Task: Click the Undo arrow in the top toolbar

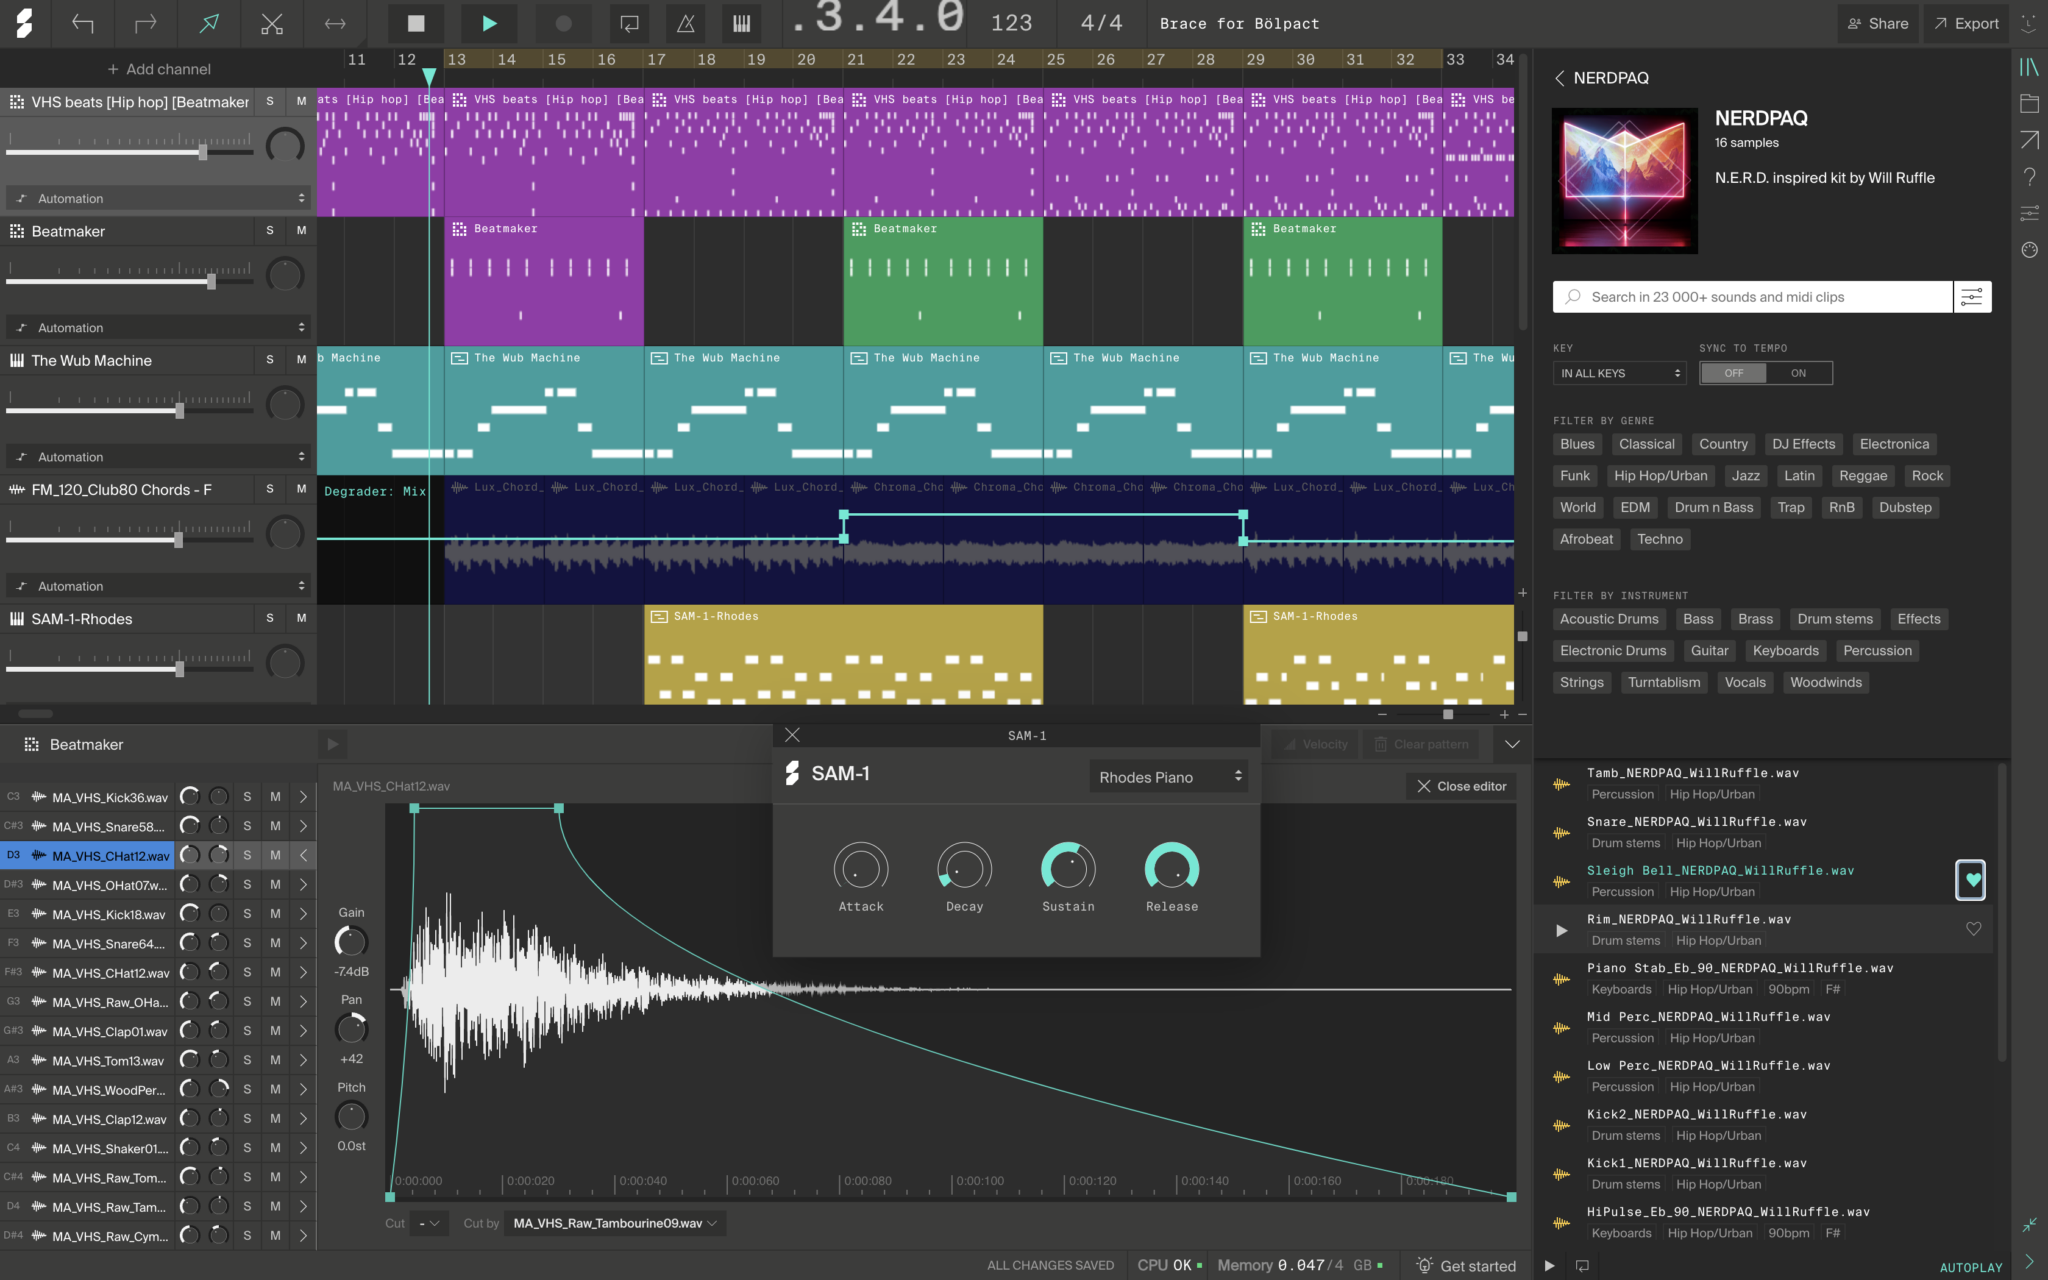Action: 83,23
